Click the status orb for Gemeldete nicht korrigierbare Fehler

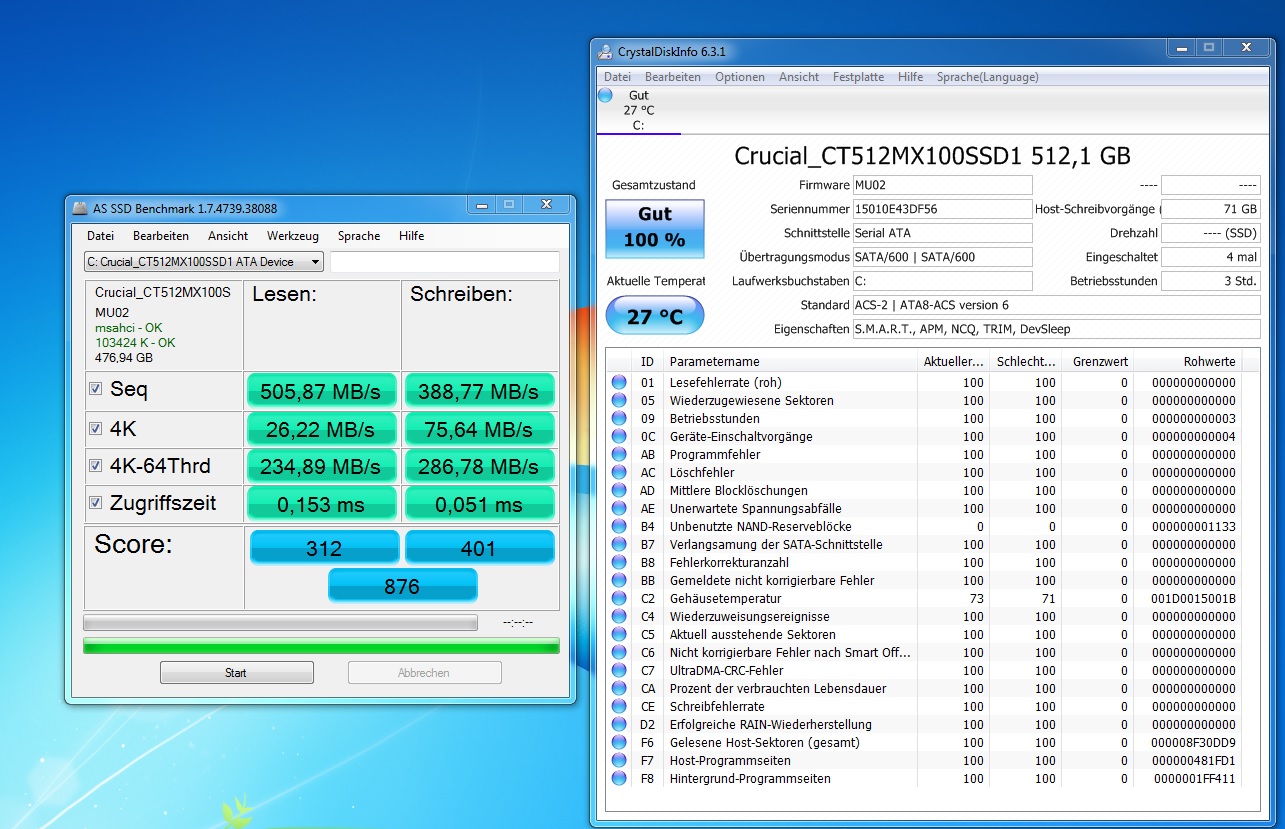(x=619, y=580)
